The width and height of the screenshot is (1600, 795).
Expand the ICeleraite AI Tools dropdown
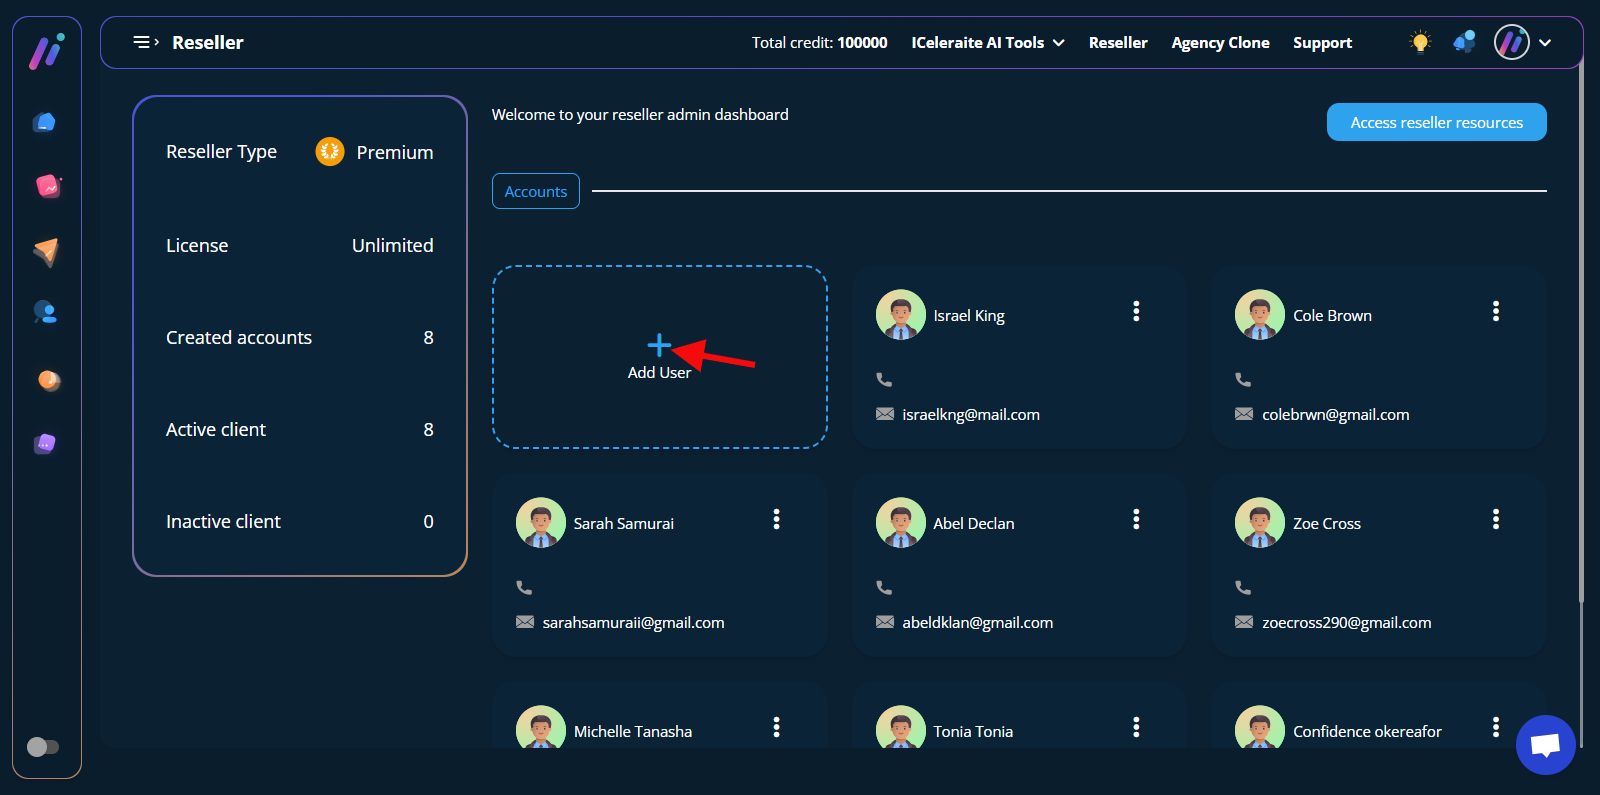pyautogui.click(x=987, y=43)
